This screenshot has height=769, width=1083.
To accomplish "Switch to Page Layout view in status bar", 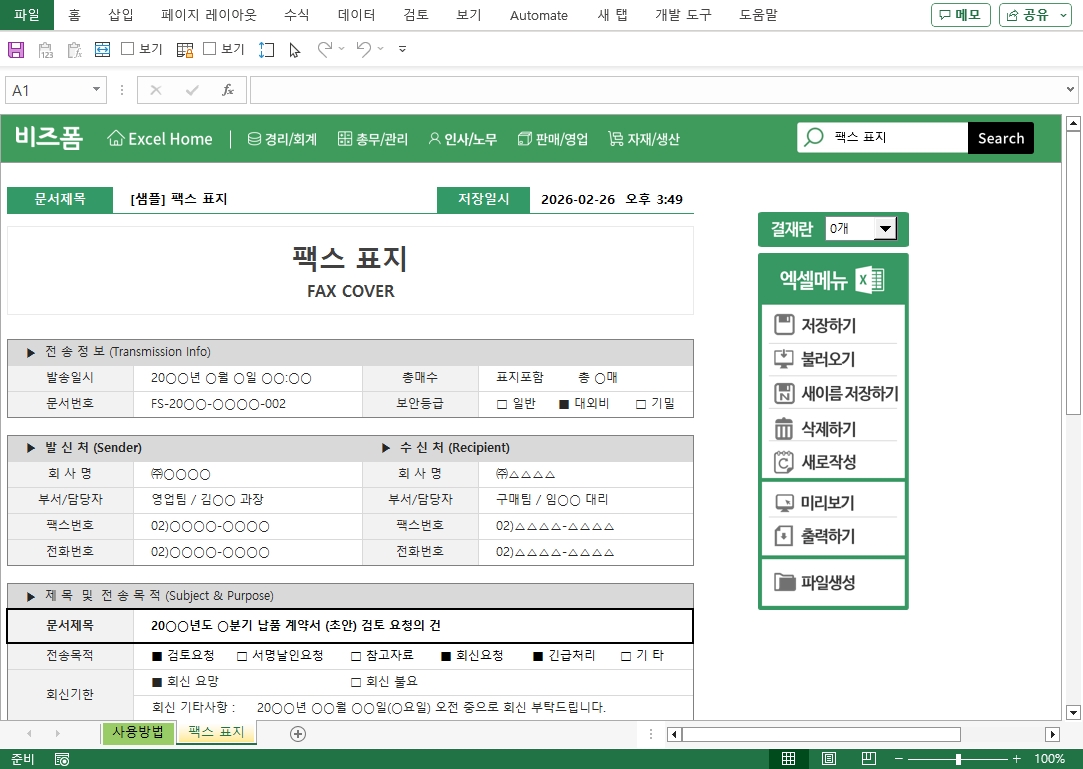I will pos(829,759).
